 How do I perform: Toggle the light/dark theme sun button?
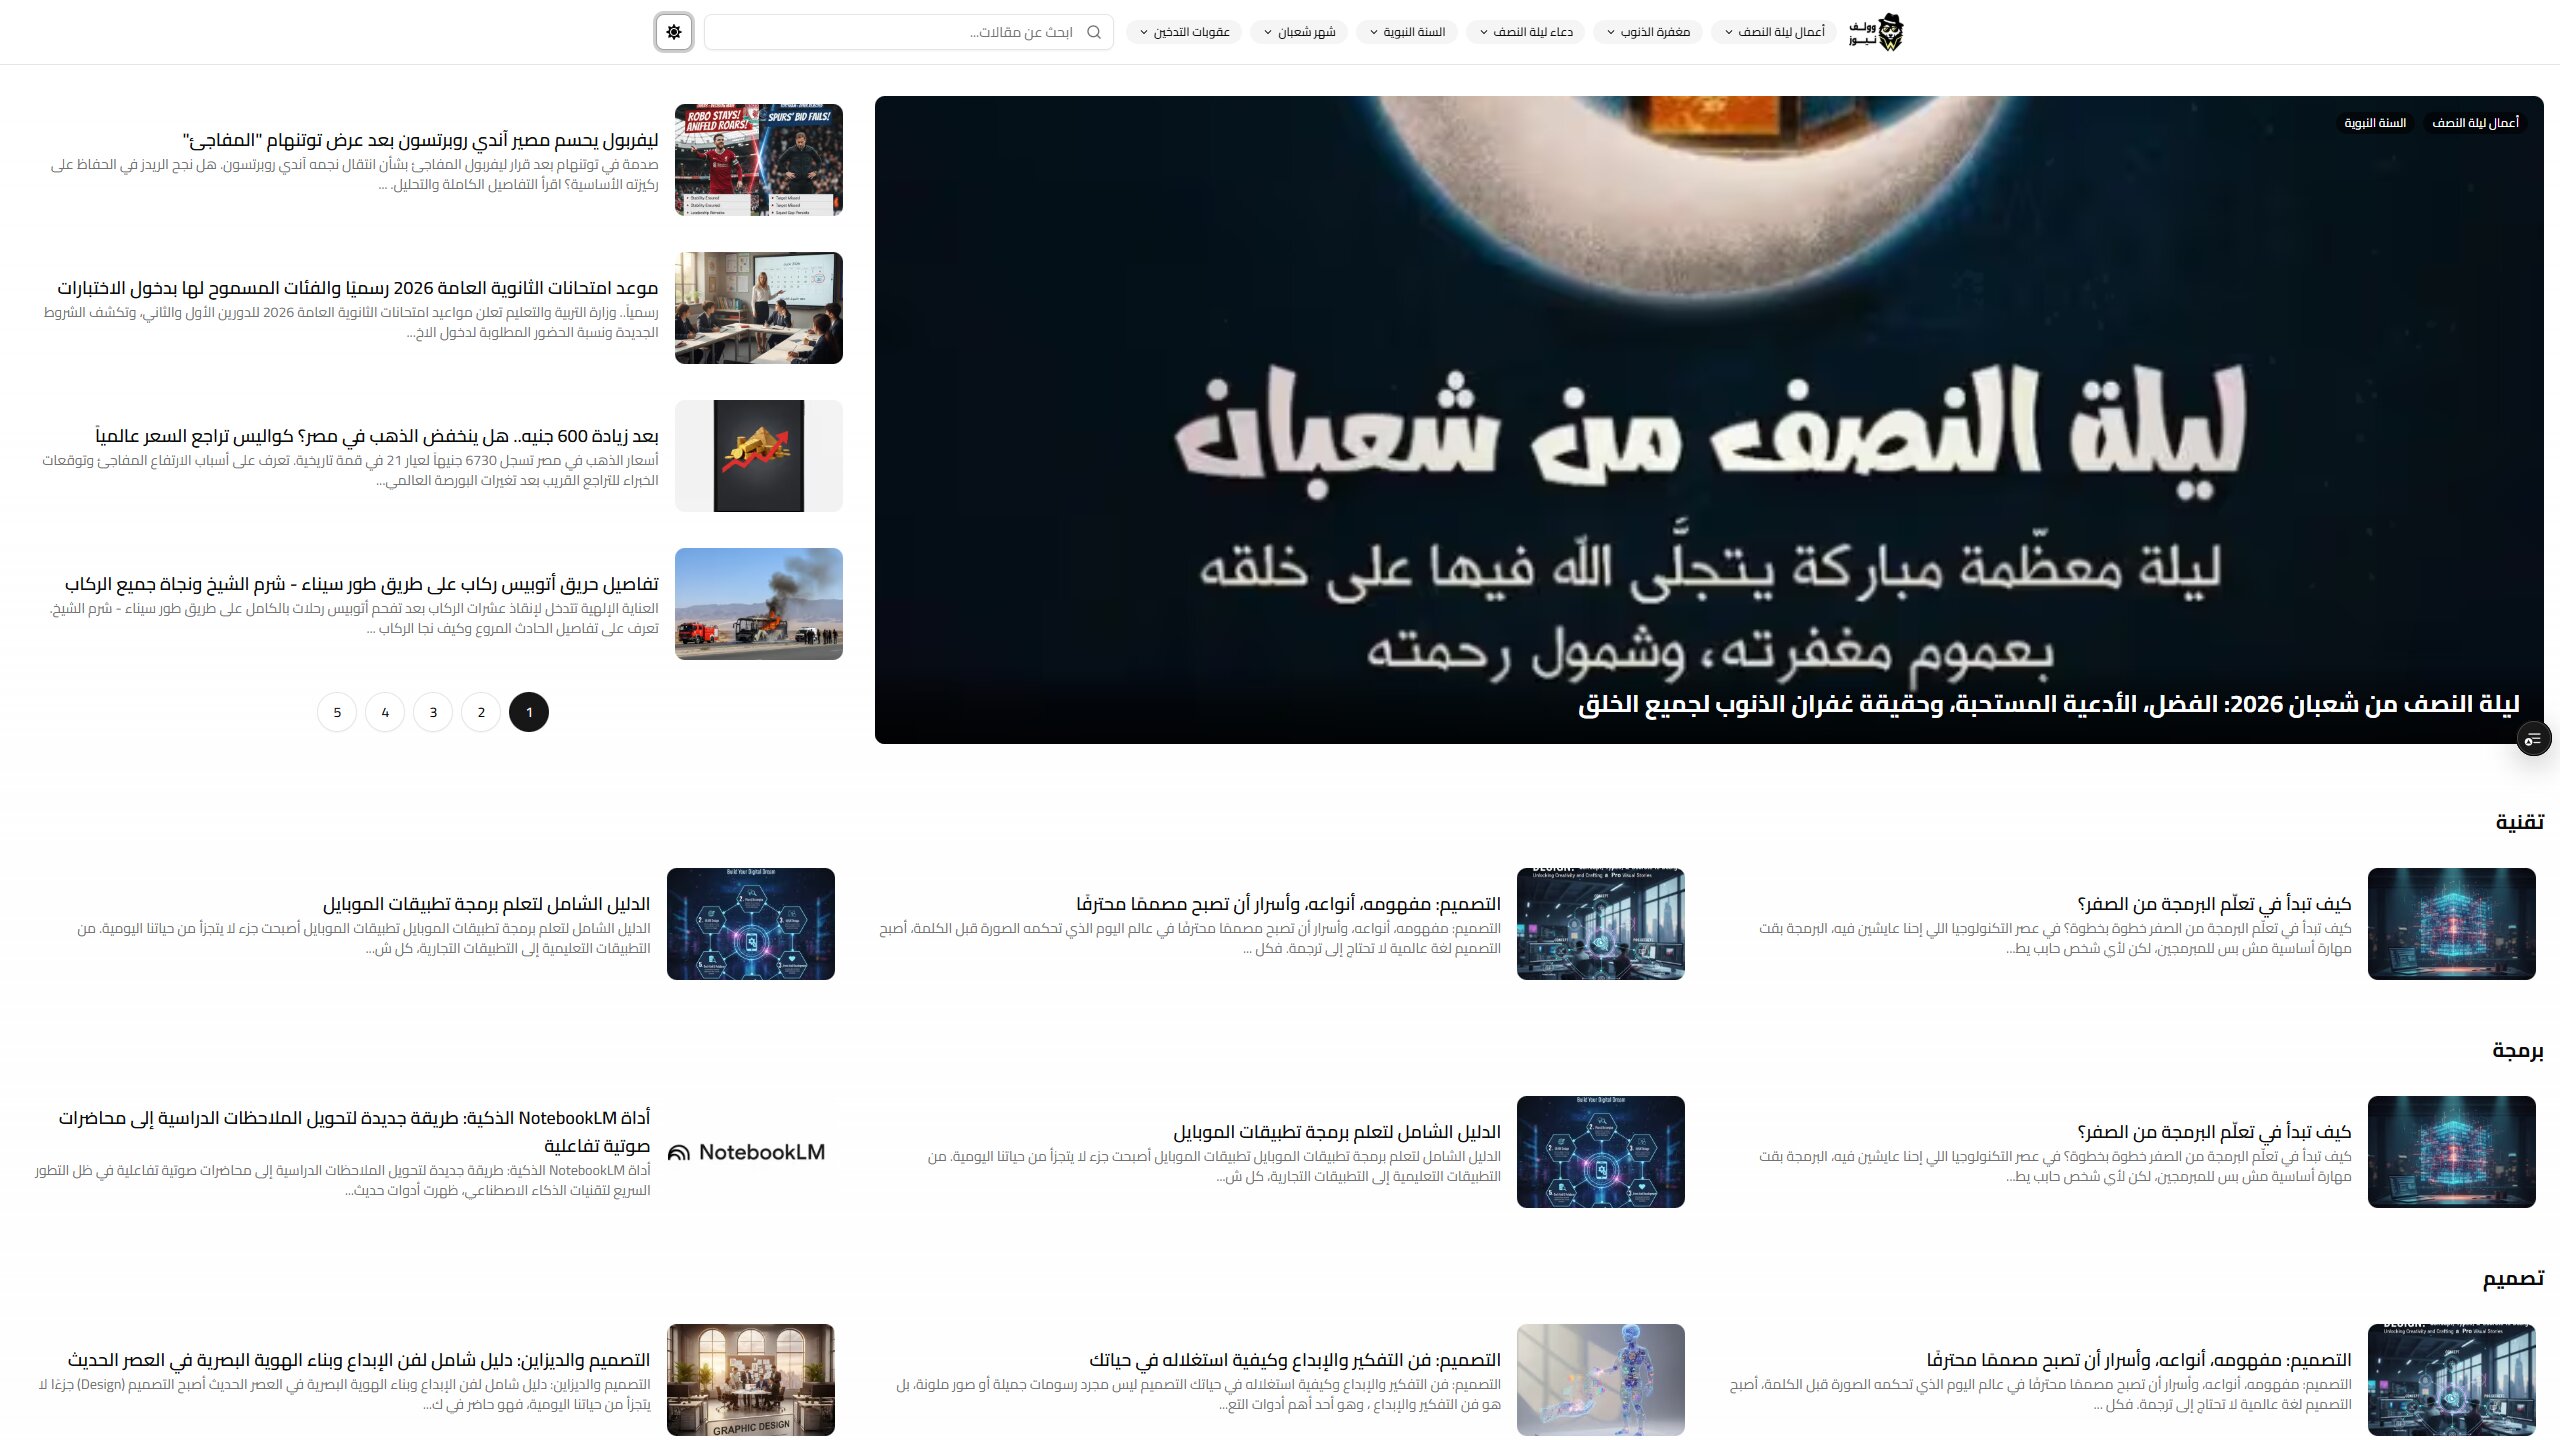point(674,32)
